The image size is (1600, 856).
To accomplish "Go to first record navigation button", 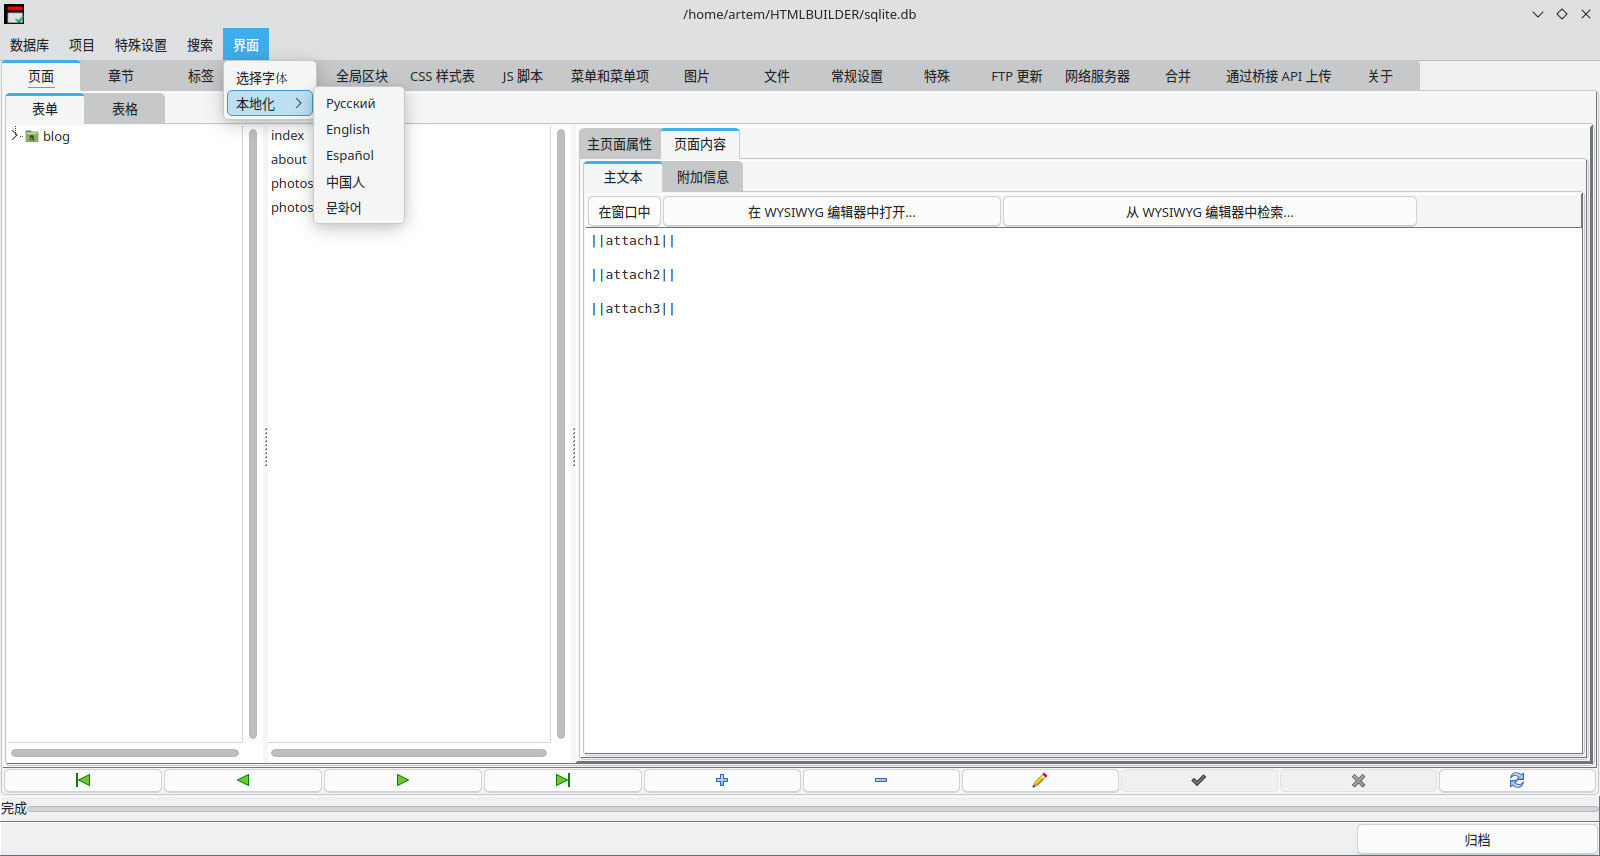I will tap(83, 780).
